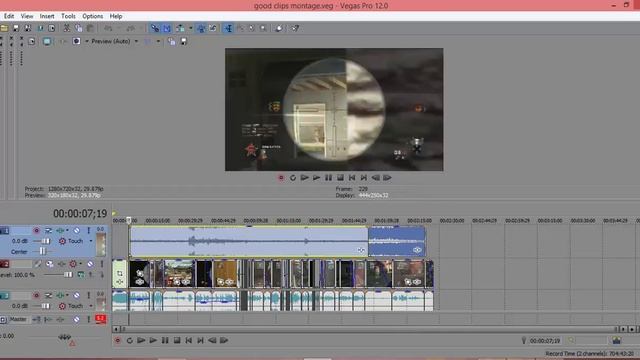Select the gold-colored video clip thumbnail
The height and width of the screenshot is (360, 640).
coord(225,273)
